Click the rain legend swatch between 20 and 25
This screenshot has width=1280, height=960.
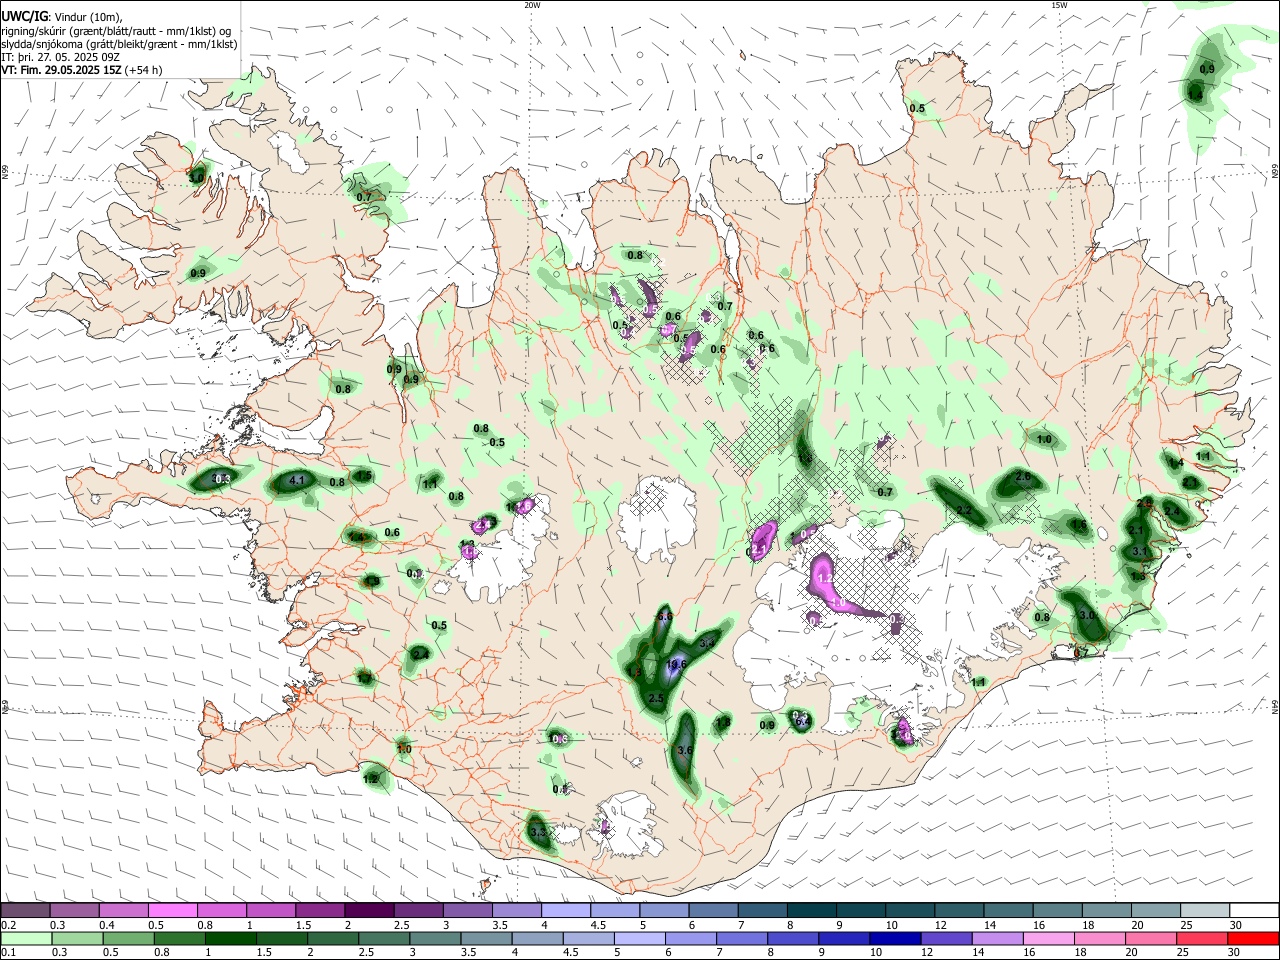click(x=1153, y=938)
